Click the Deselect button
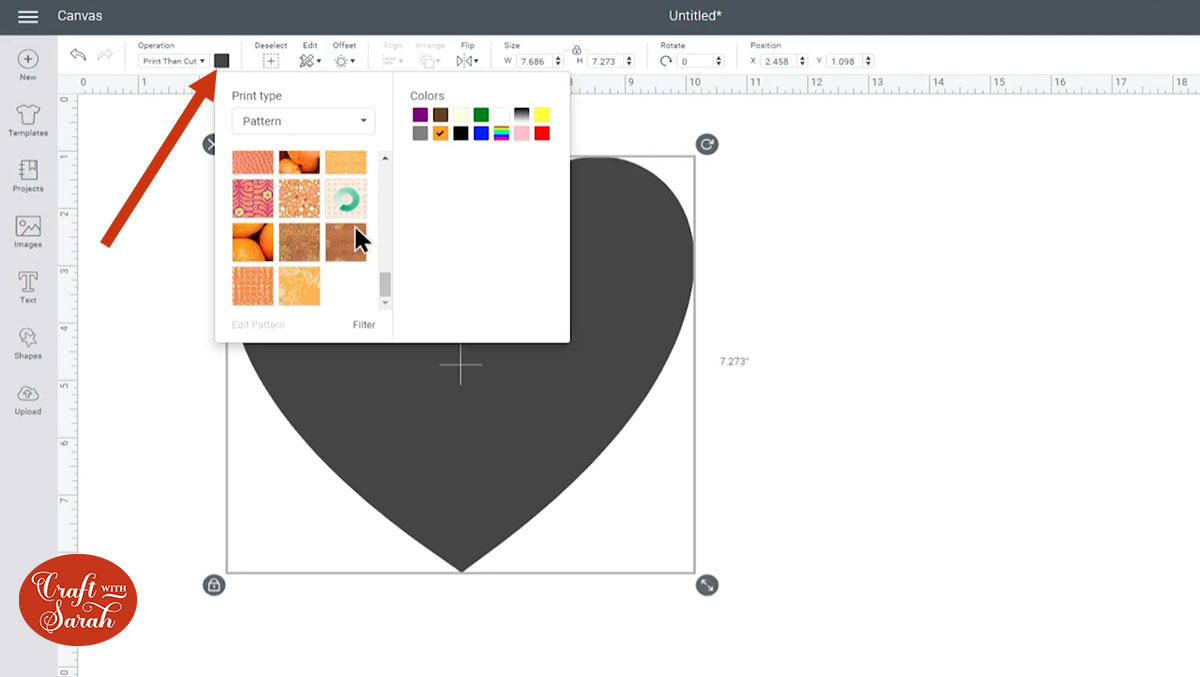 tap(270, 61)
